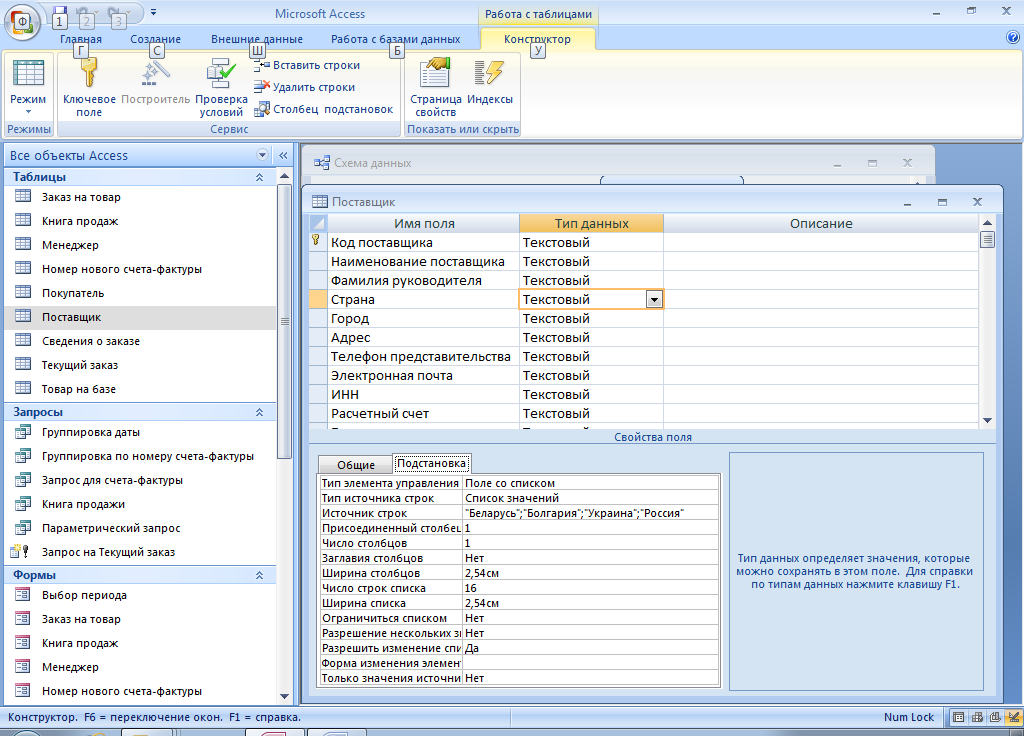Select the Подстановка properties tab
1024x736 pixels.
(432, 463)
